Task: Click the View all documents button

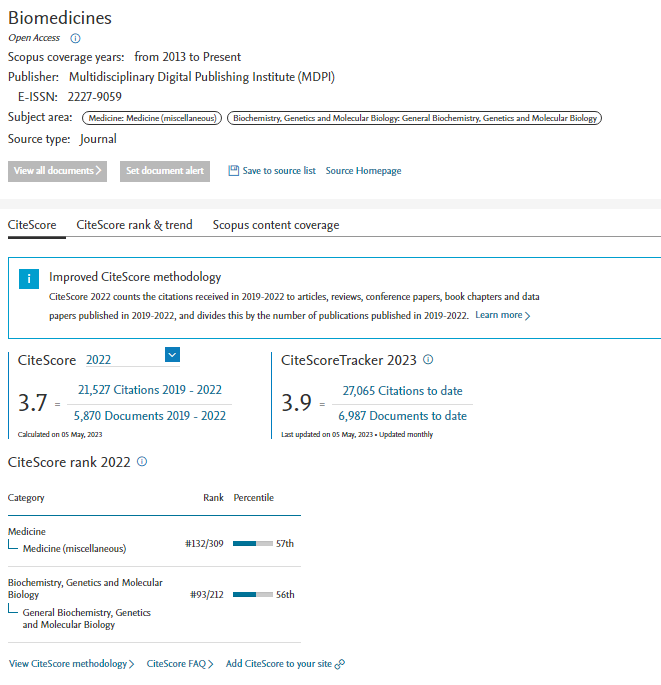Action: [57, 171]
